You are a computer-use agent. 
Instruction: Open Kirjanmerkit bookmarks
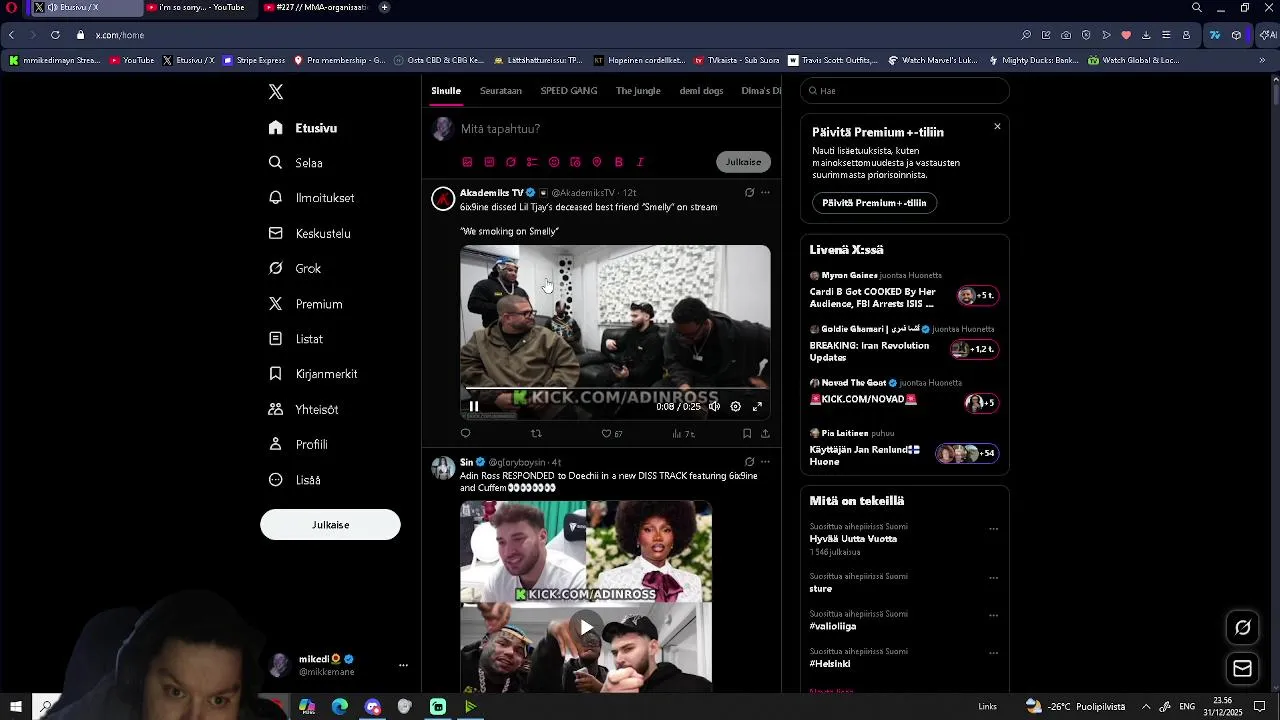point(313,374)
